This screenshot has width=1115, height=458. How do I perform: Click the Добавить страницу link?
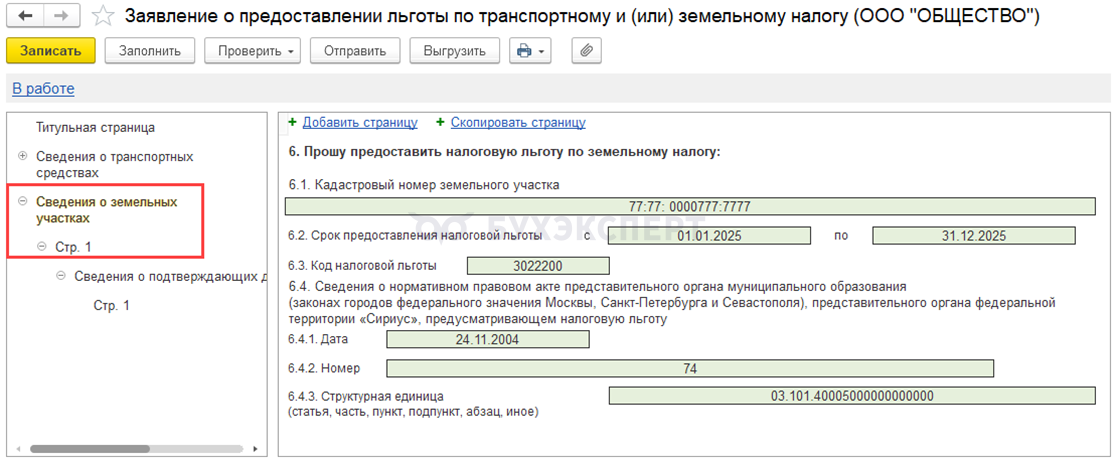360,123
